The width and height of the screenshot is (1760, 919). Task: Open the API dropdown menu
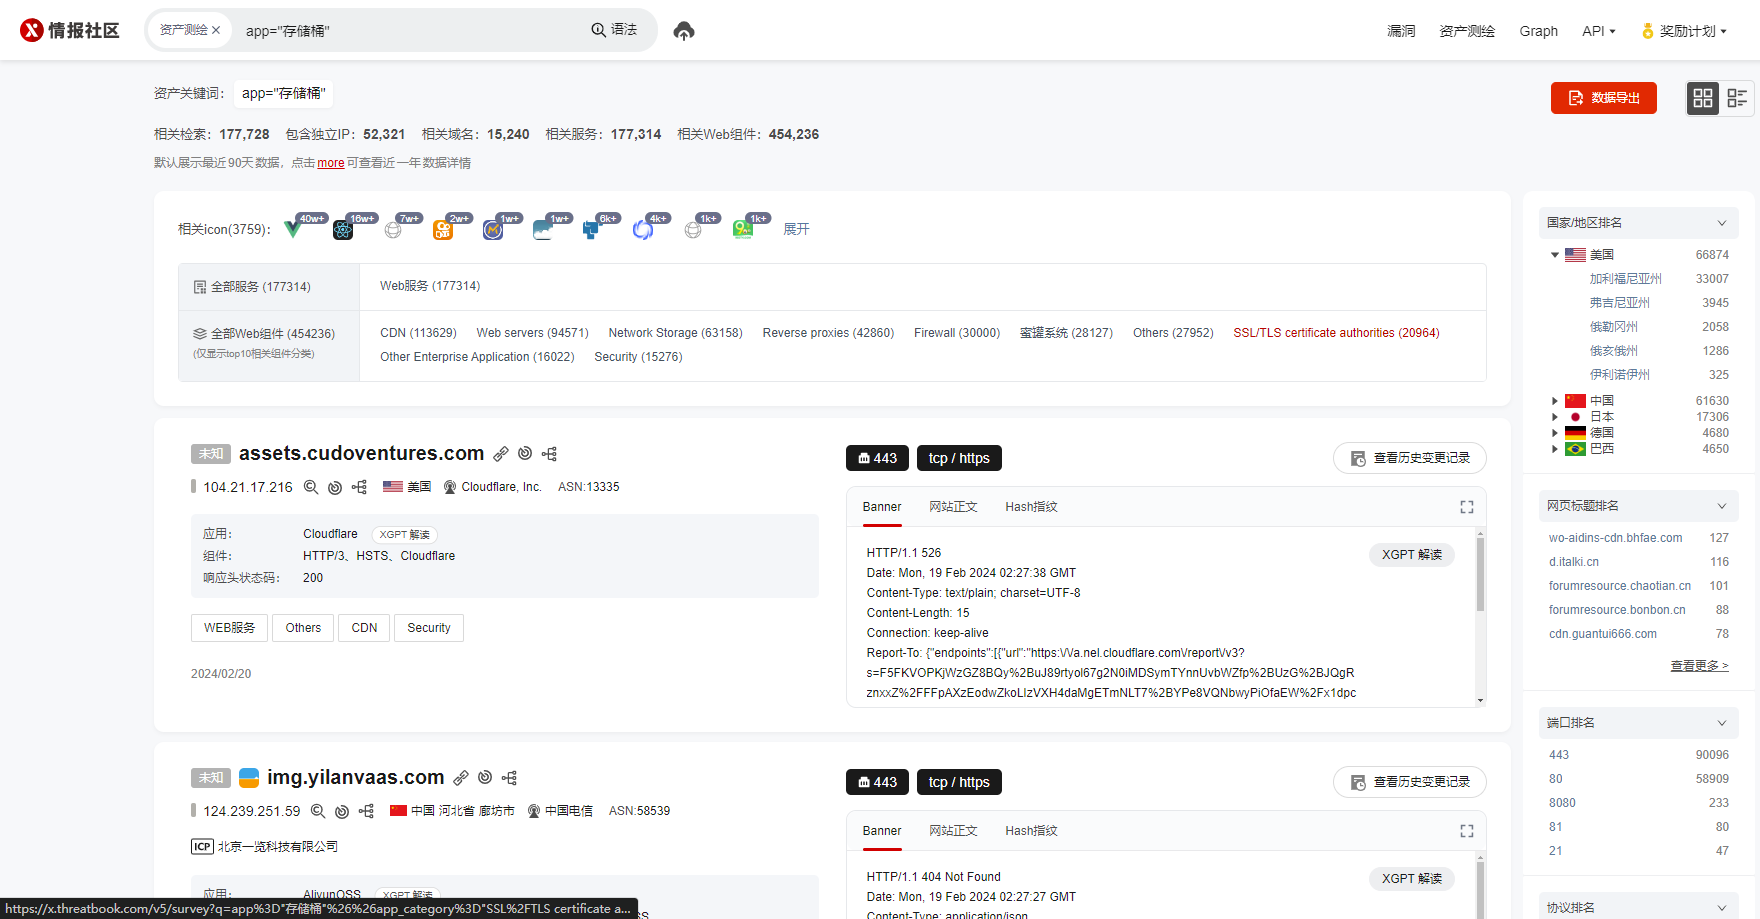[x=1598, y=31]
